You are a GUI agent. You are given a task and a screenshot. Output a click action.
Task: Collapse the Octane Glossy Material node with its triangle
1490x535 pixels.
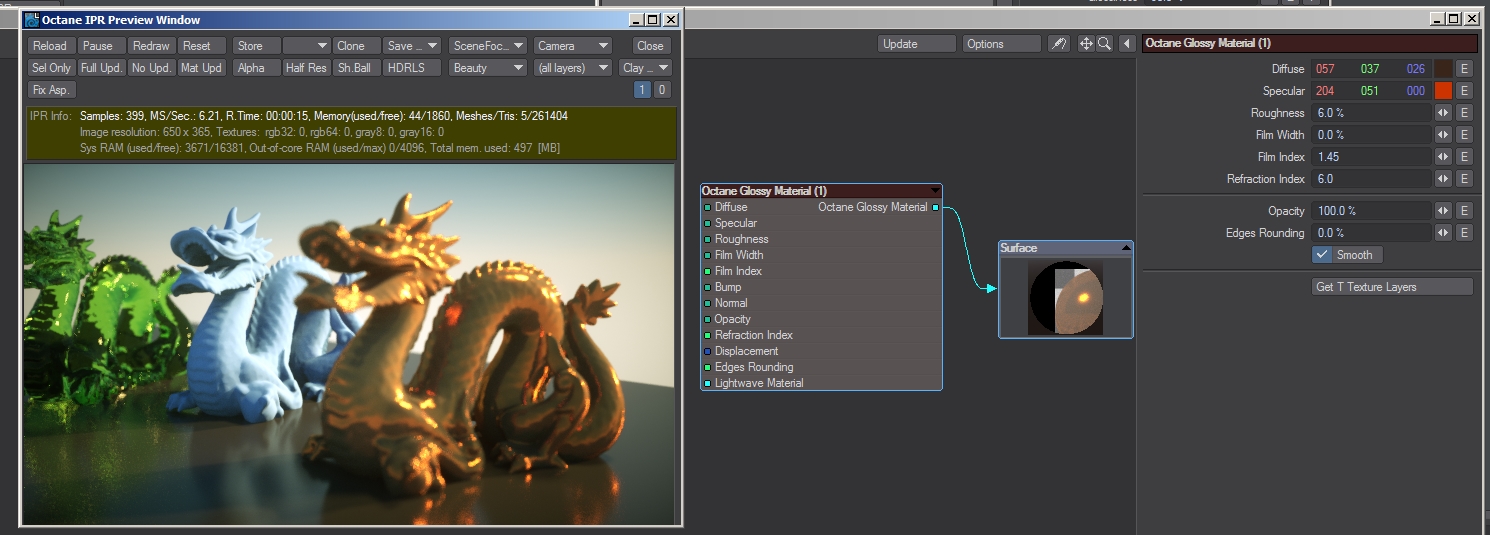(935, 191)
